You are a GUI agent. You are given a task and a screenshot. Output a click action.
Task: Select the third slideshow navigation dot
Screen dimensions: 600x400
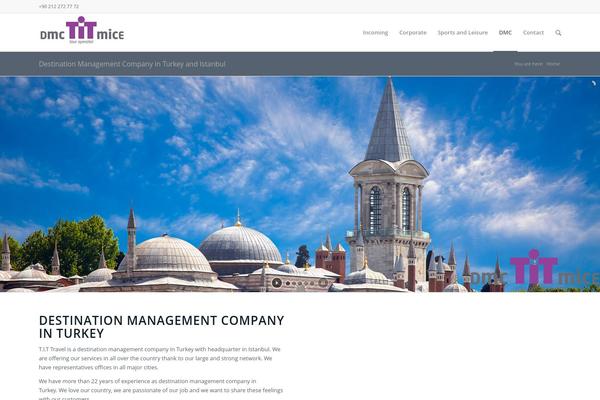point(300,283)
